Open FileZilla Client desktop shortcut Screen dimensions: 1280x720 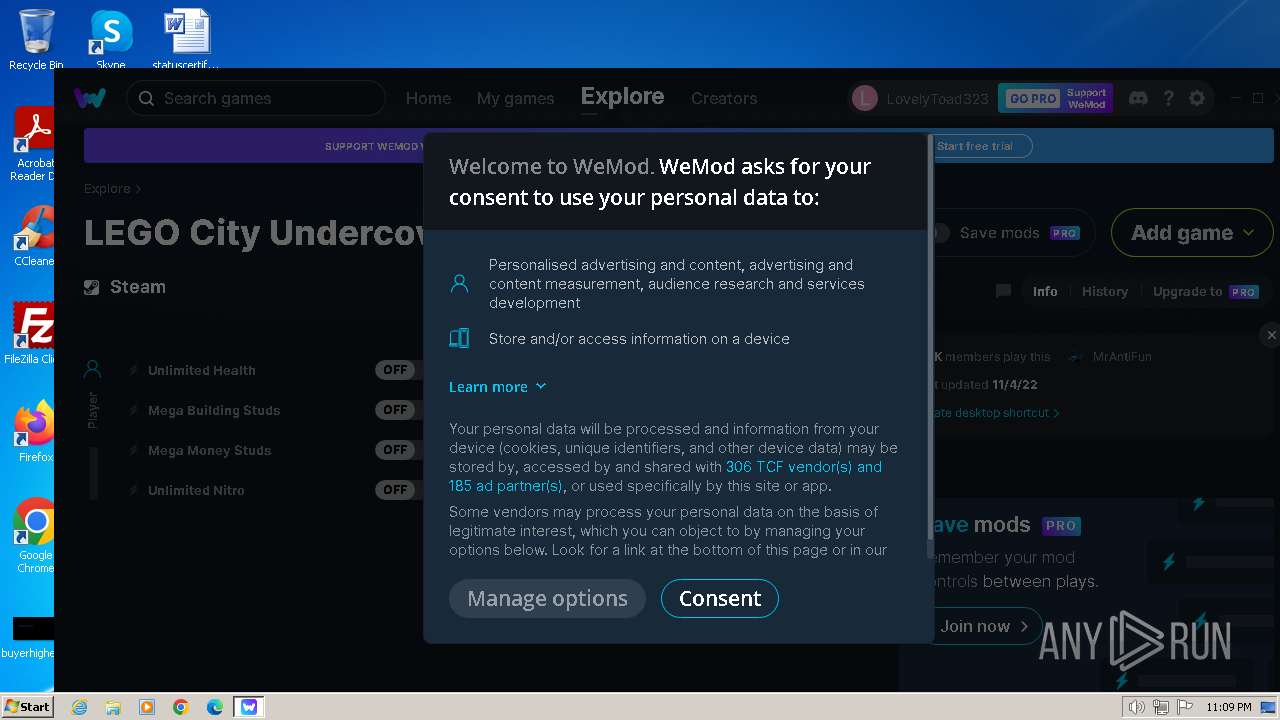point(34,332)
